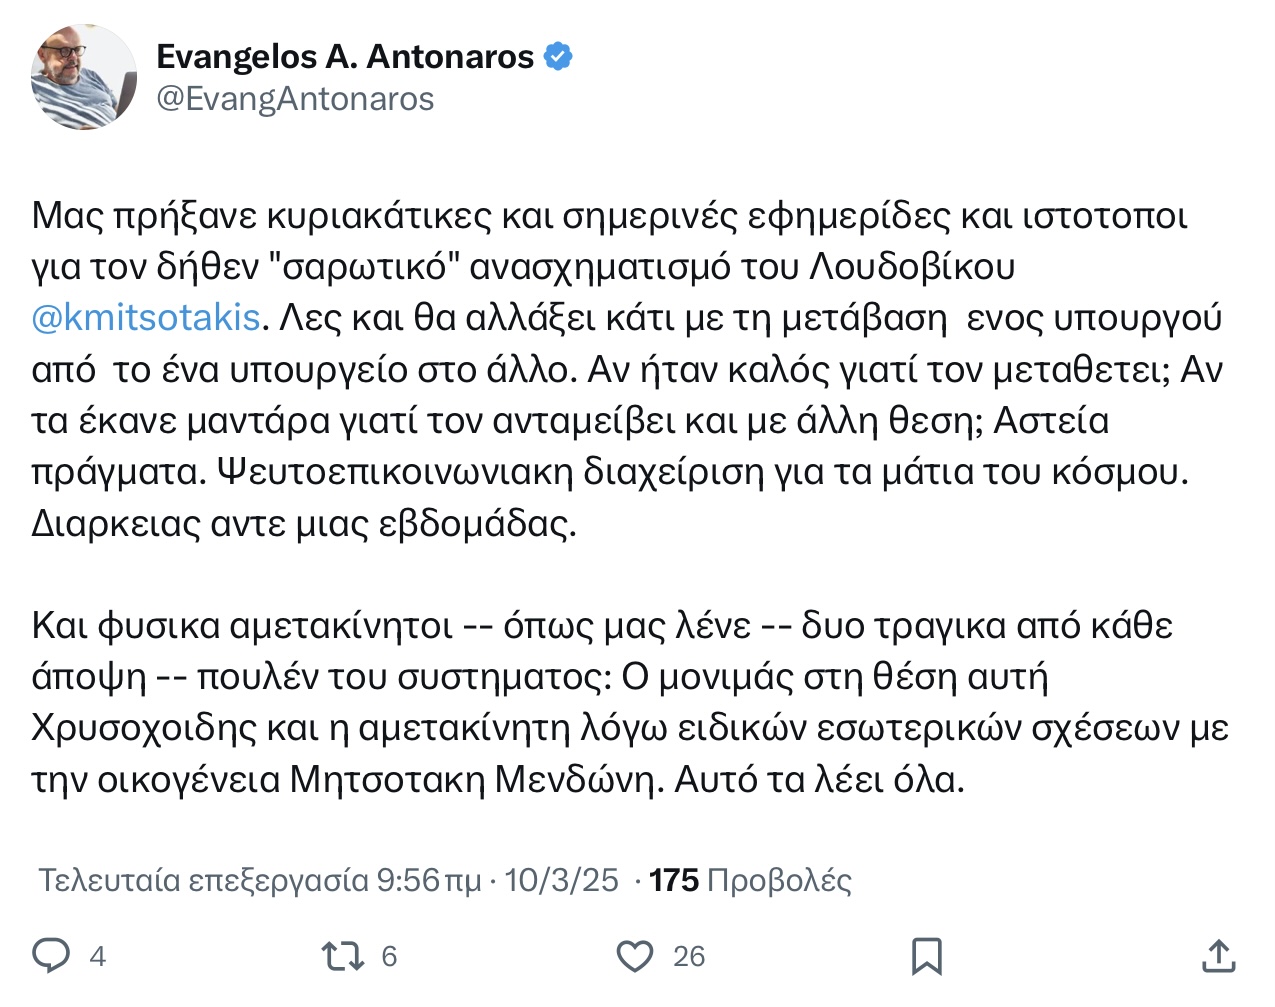Open the @kmitsotakis mention link

(x=146, y=318)
